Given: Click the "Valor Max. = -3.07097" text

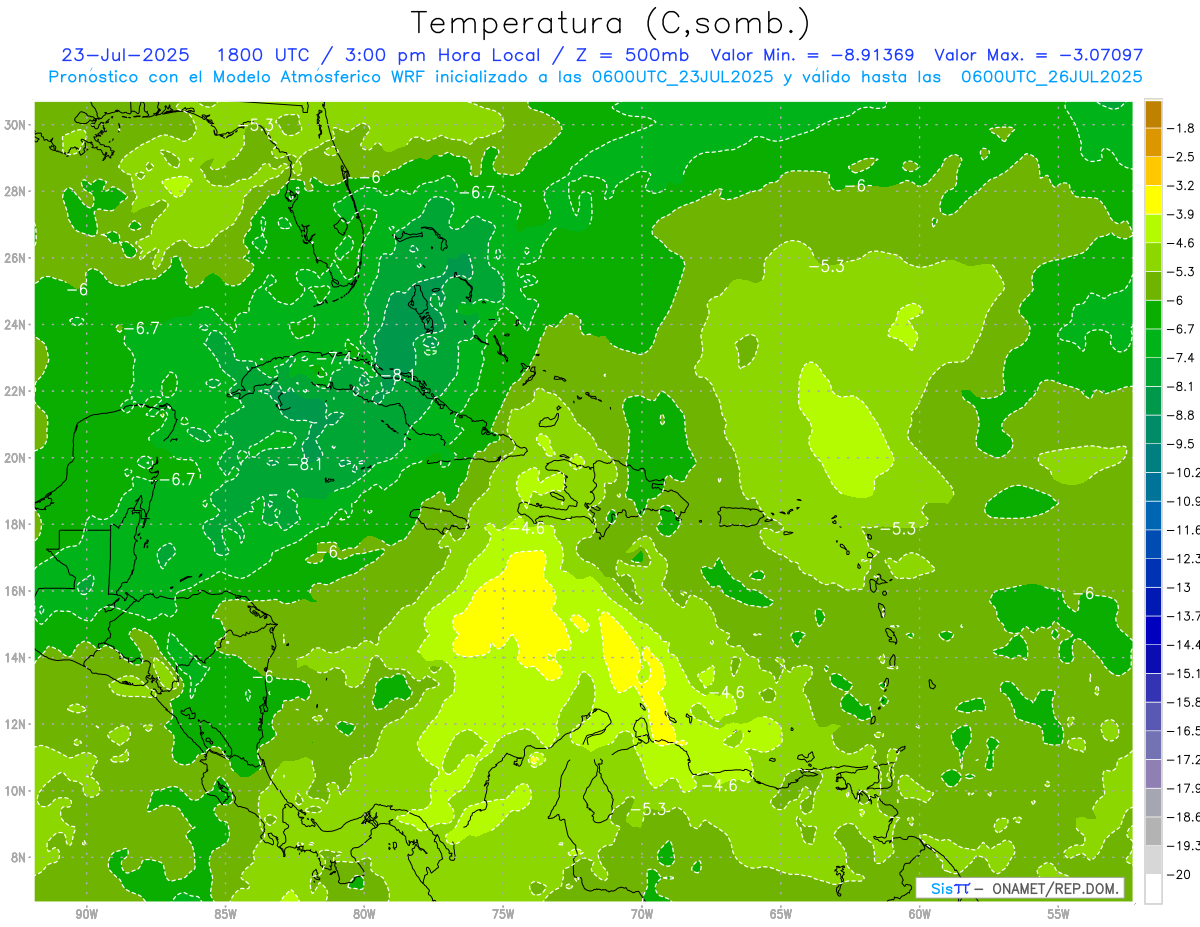Looking at the screenshot, I should 1038,55.
